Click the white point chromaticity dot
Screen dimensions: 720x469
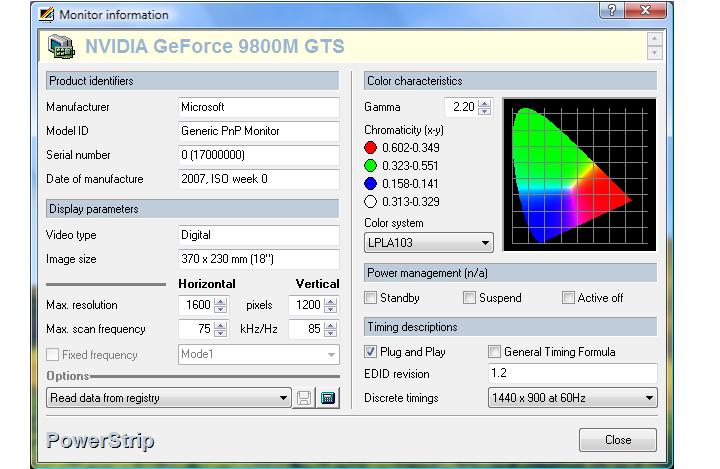(x=371, y=201)
